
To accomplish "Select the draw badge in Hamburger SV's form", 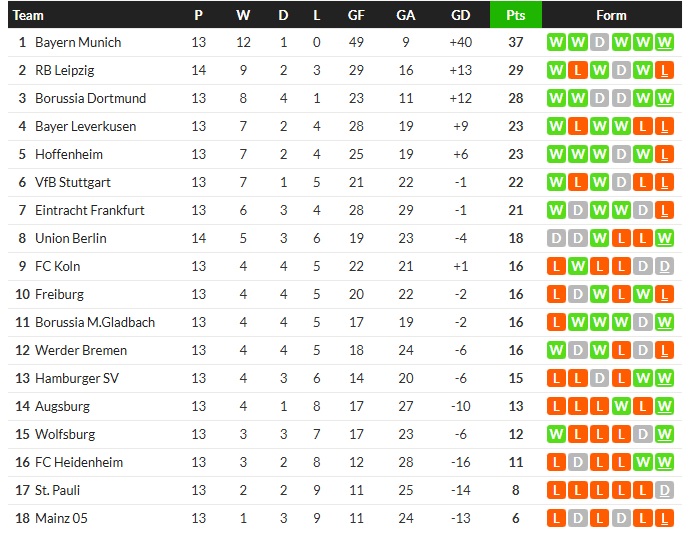I will tap(599, 378).
